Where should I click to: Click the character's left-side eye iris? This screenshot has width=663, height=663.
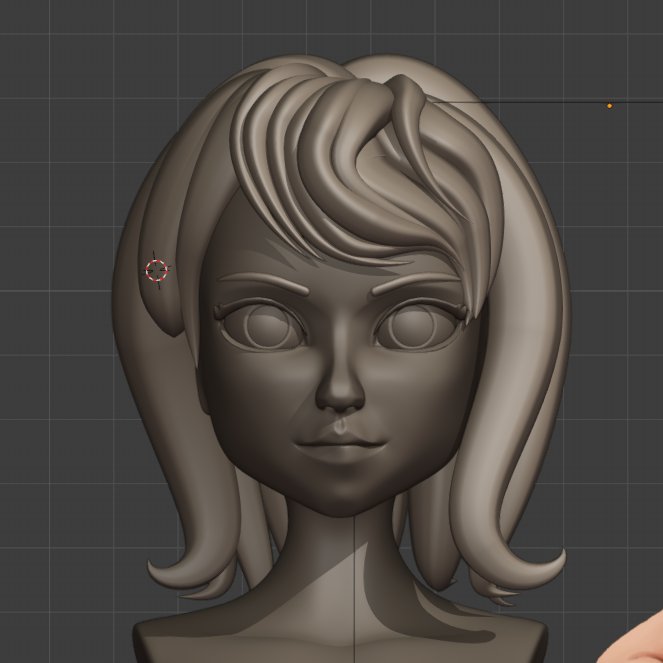(x=269, y=326)
